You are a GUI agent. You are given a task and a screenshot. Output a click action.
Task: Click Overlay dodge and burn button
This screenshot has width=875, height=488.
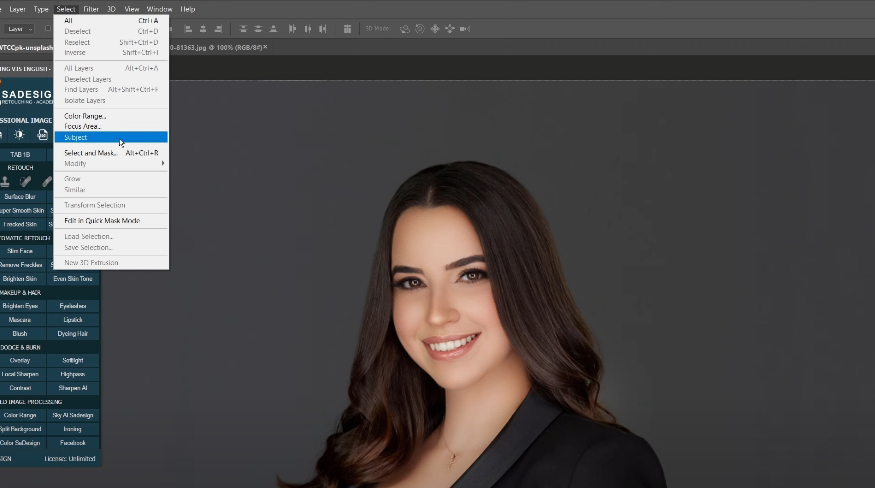pyautogui.click(x=20, y=361)
